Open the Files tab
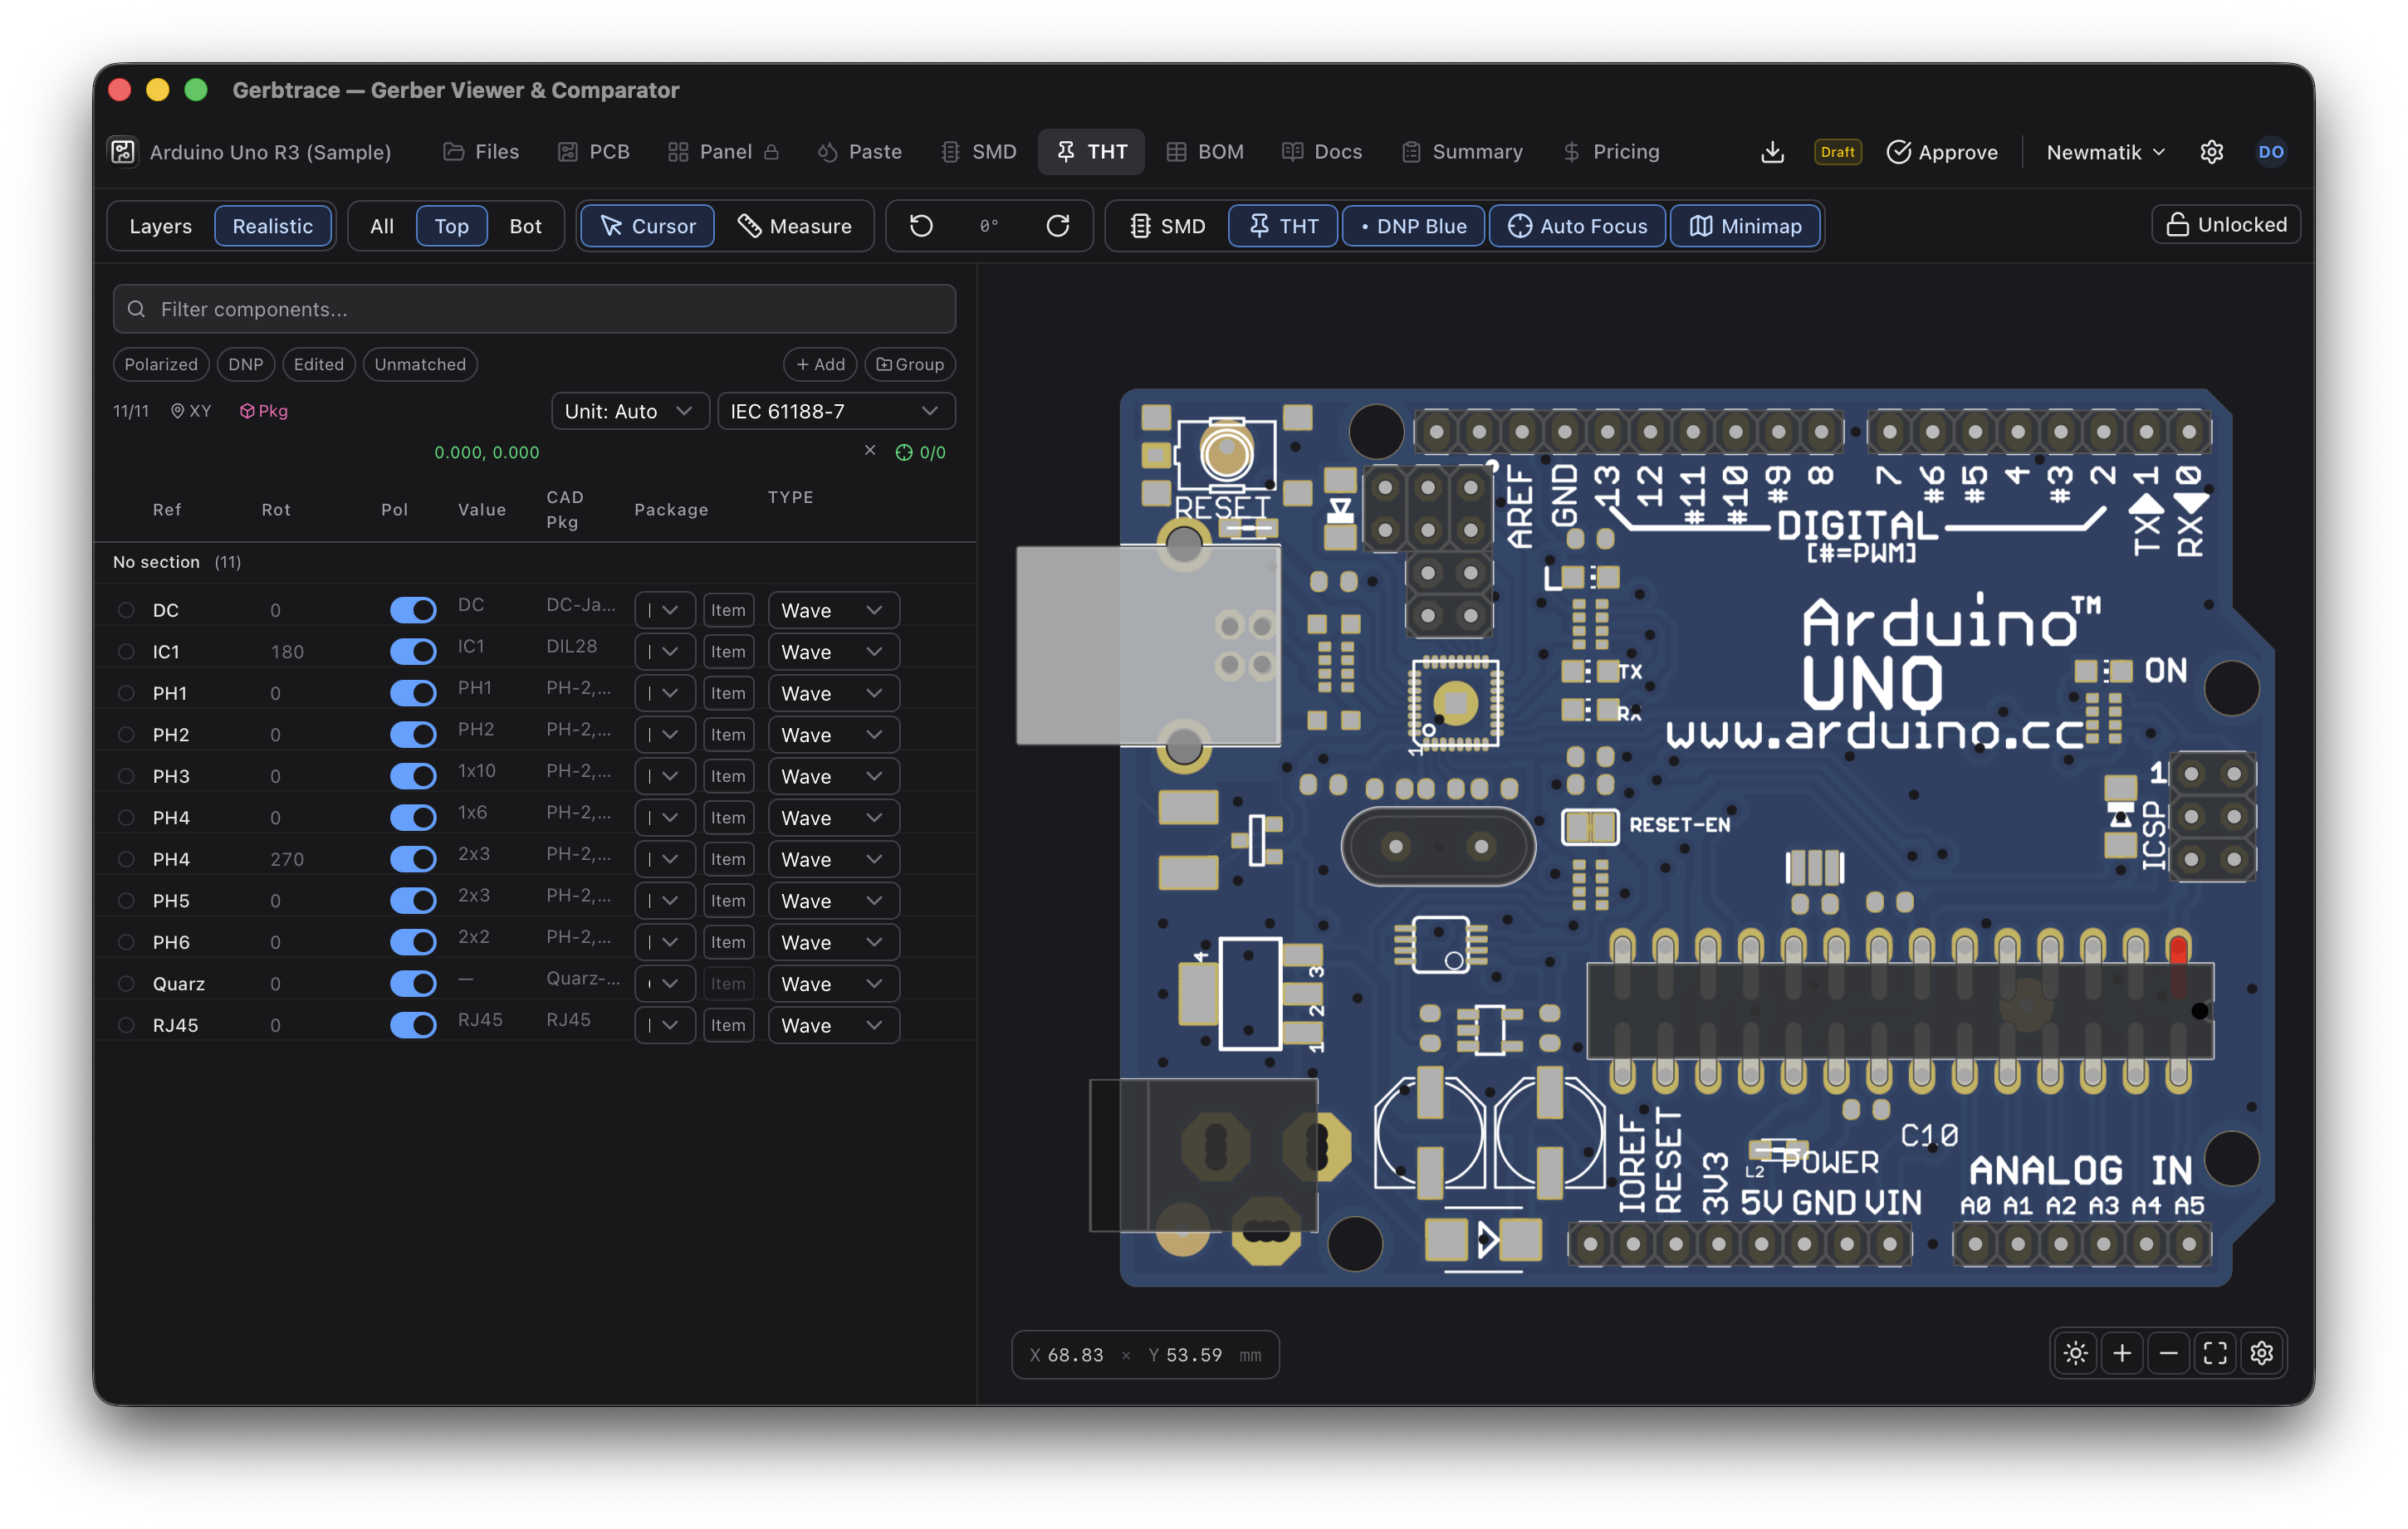This screenshot has width=2408, height=1529. (x=482, y=152)
